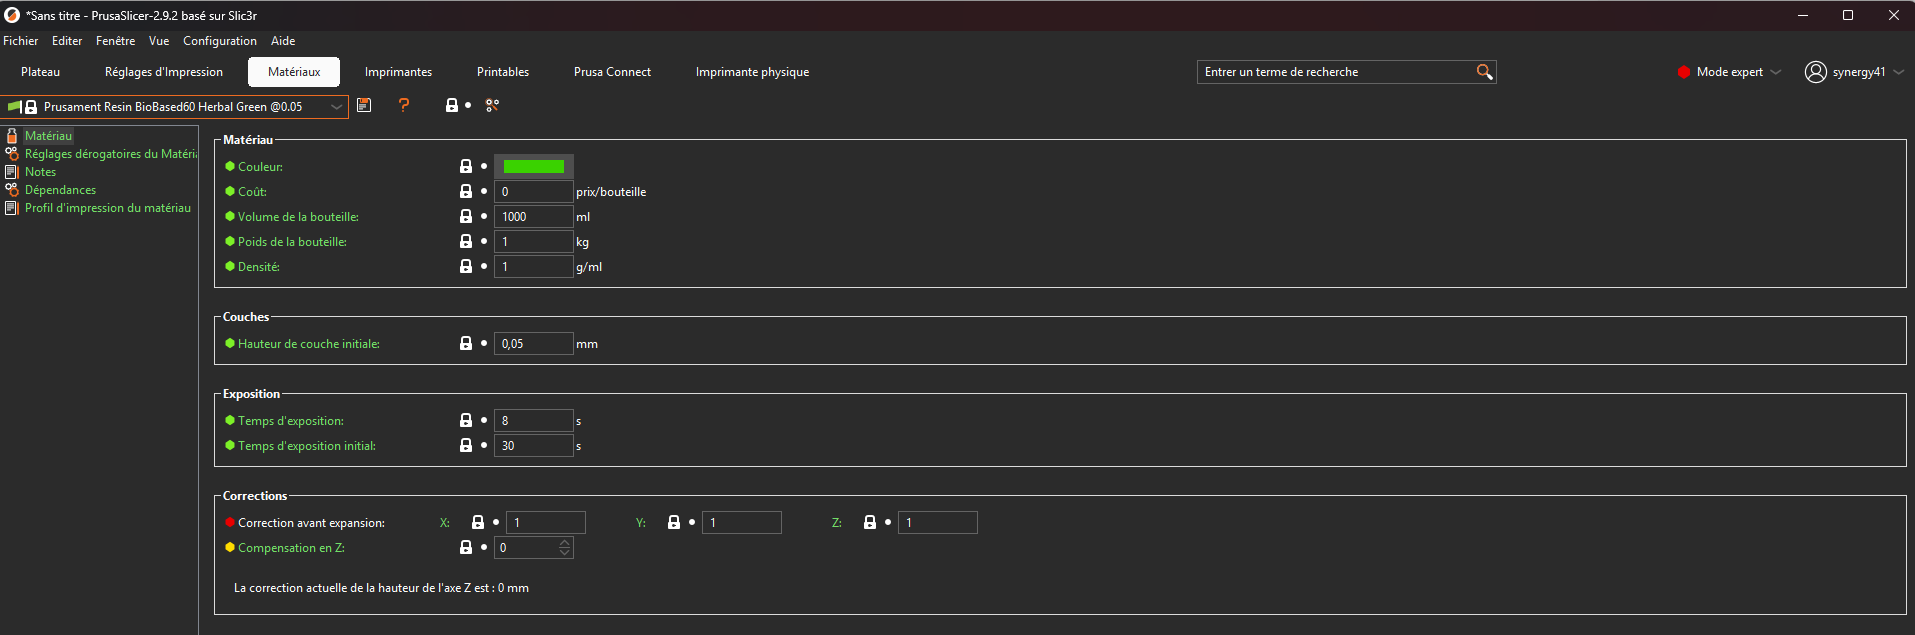Open Profil d'impression du matériau page
The width and height of the screenshot is (1915, 635).
[107, 208]
